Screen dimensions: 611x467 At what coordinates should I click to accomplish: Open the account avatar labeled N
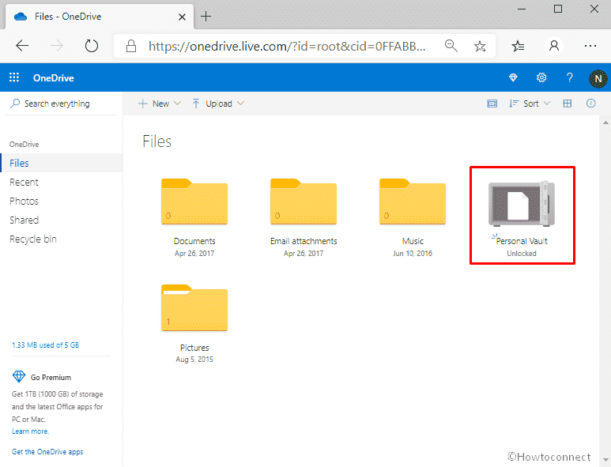coord(598,79)
